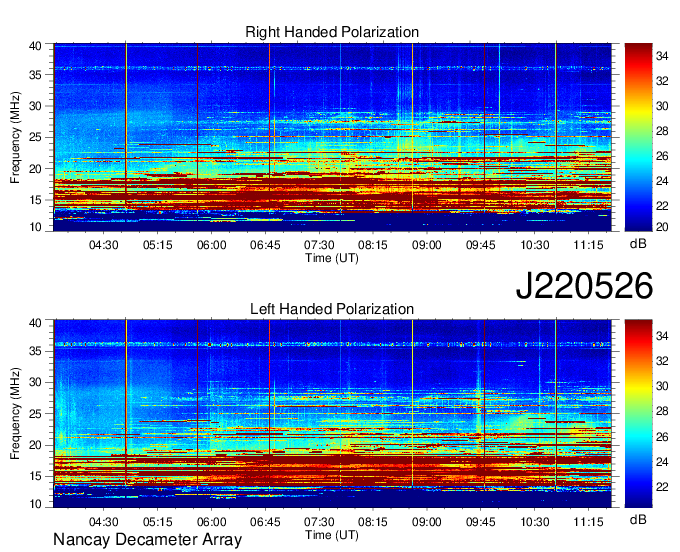
Task: Click the right-handed plot's Frequency (MHz) axis label
Action: tap(15, 137)
